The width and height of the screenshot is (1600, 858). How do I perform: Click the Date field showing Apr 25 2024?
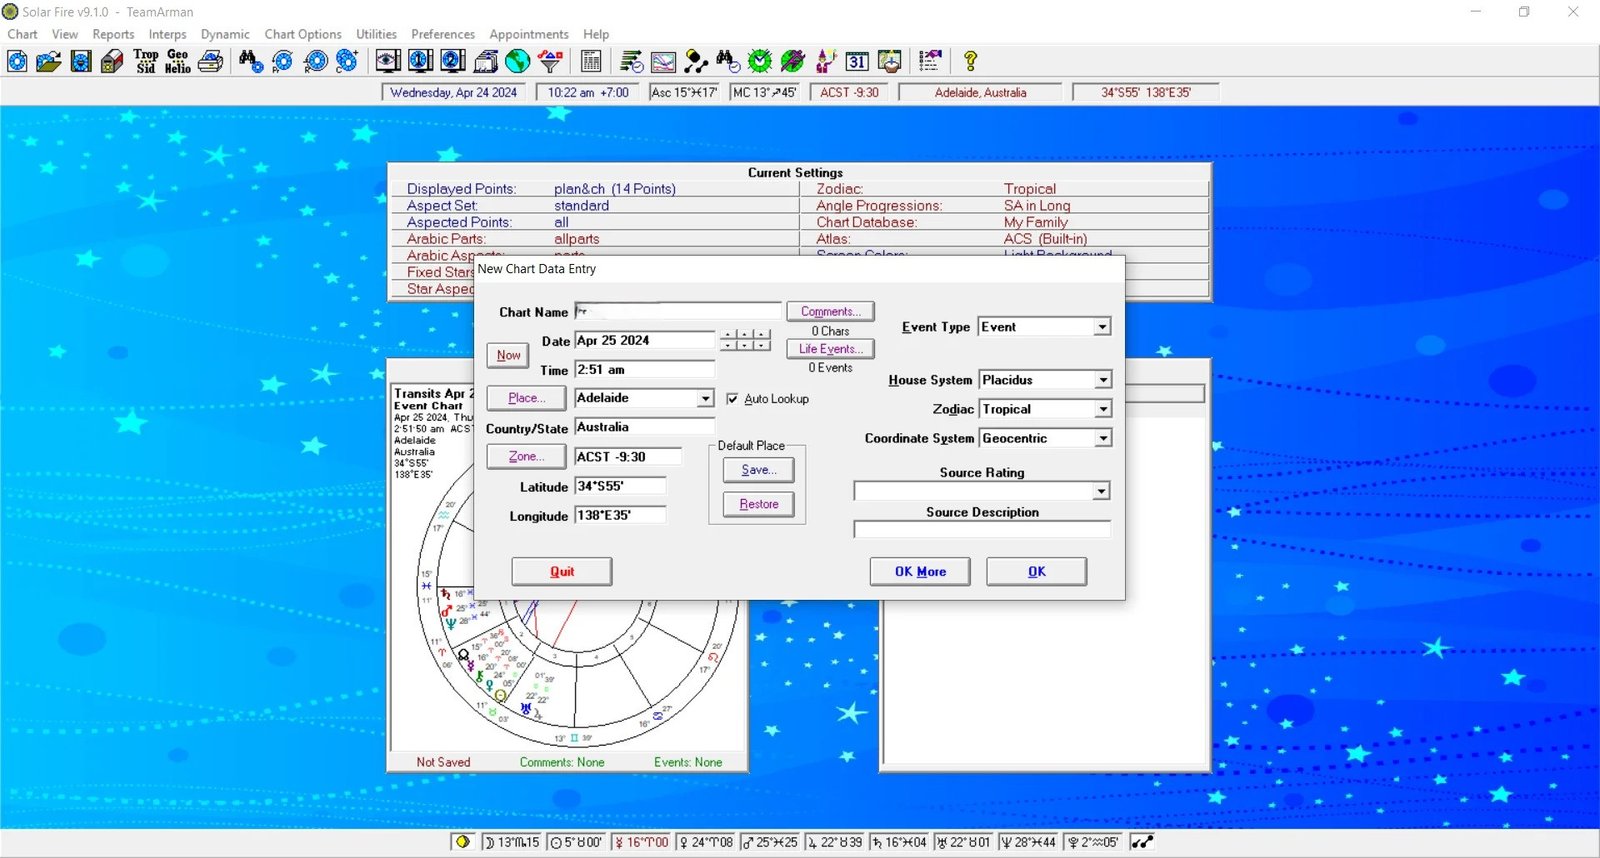click(x=645, y=341)
